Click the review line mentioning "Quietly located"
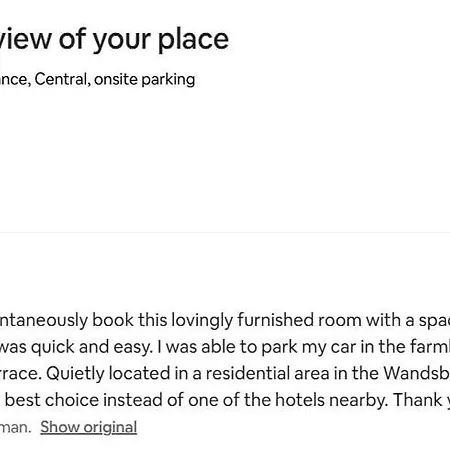This screenshot has height=450, width=450. tap(225, 373)
